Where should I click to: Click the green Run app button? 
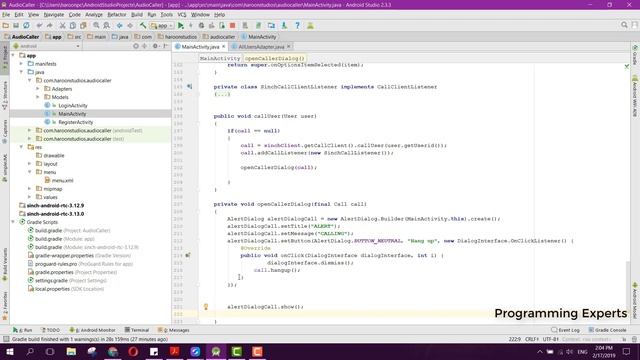click(x=181, y=25)
